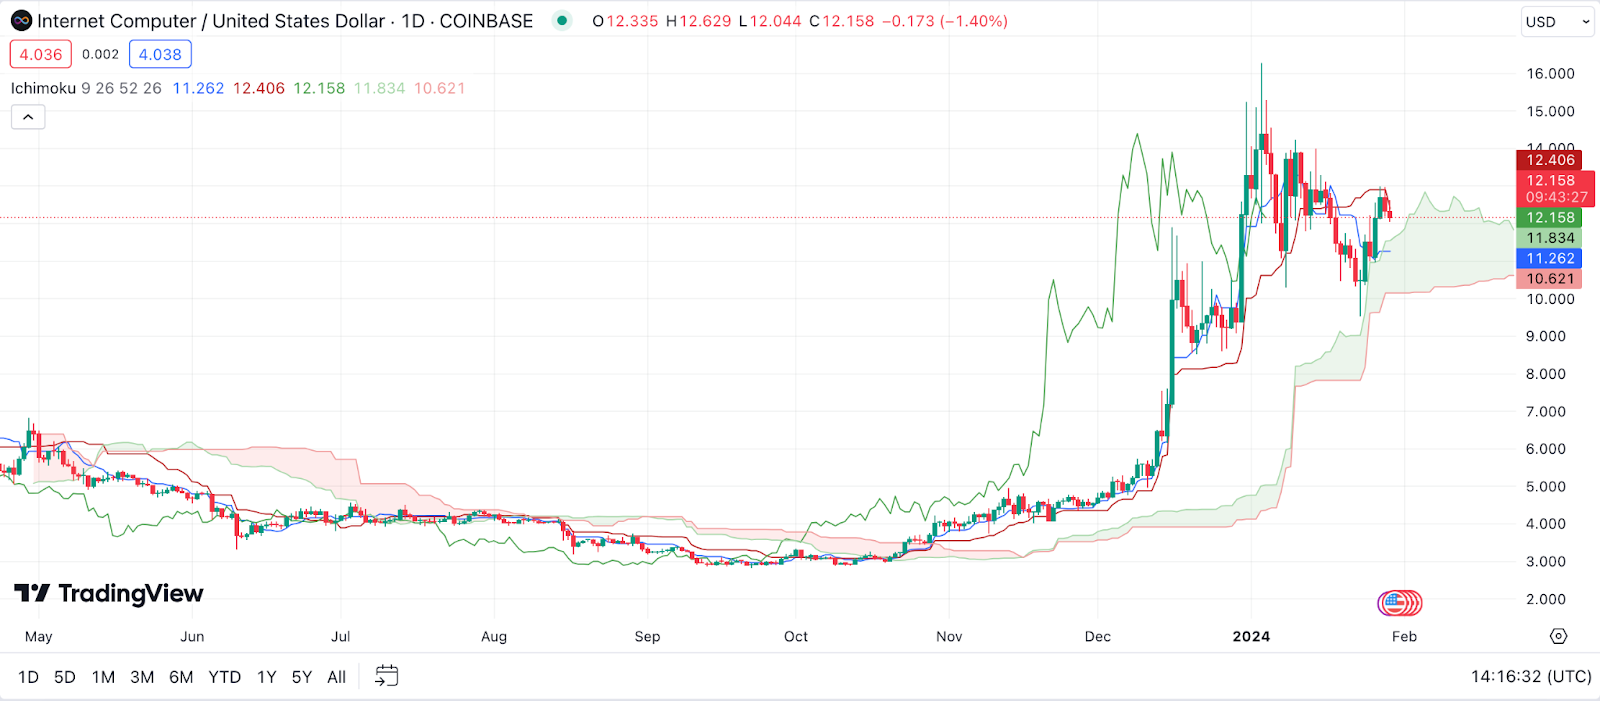Viewport: 1600px width, 701px height.
Task: Open the USD currency dropdown
Action: click(1557, 21)
